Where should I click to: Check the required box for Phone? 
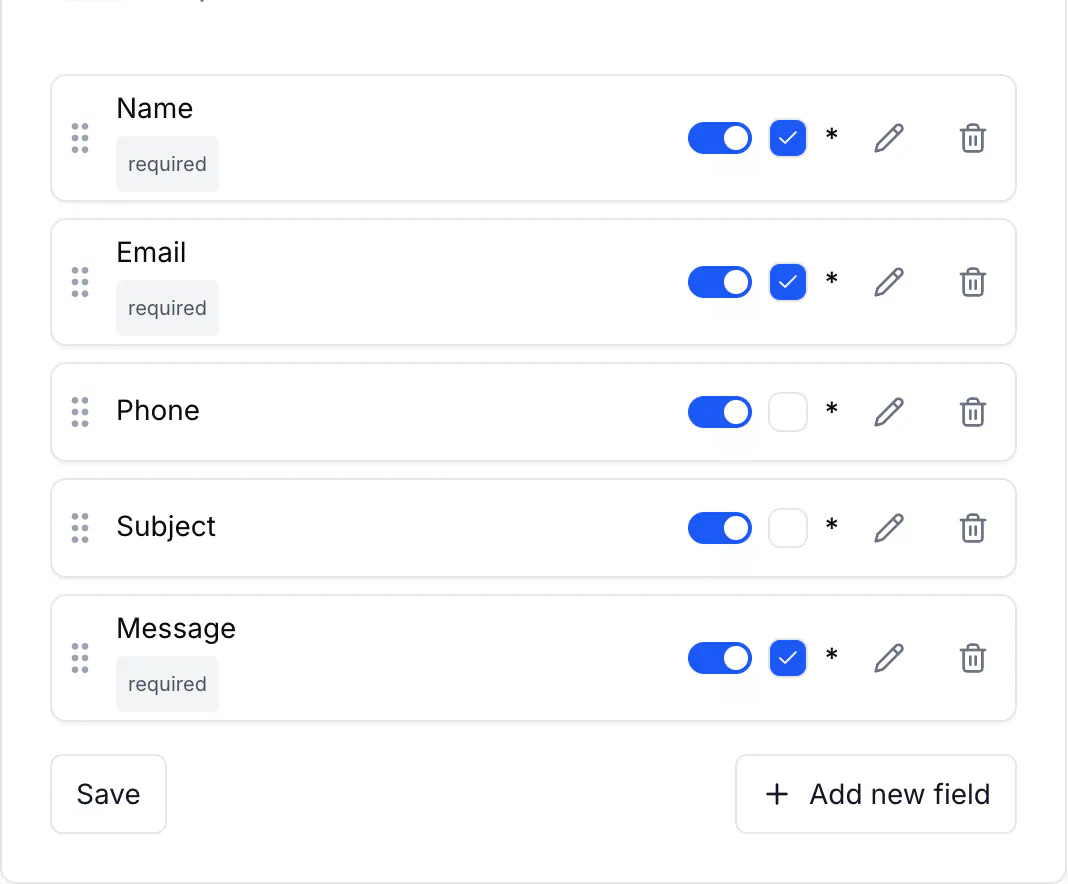788,412
